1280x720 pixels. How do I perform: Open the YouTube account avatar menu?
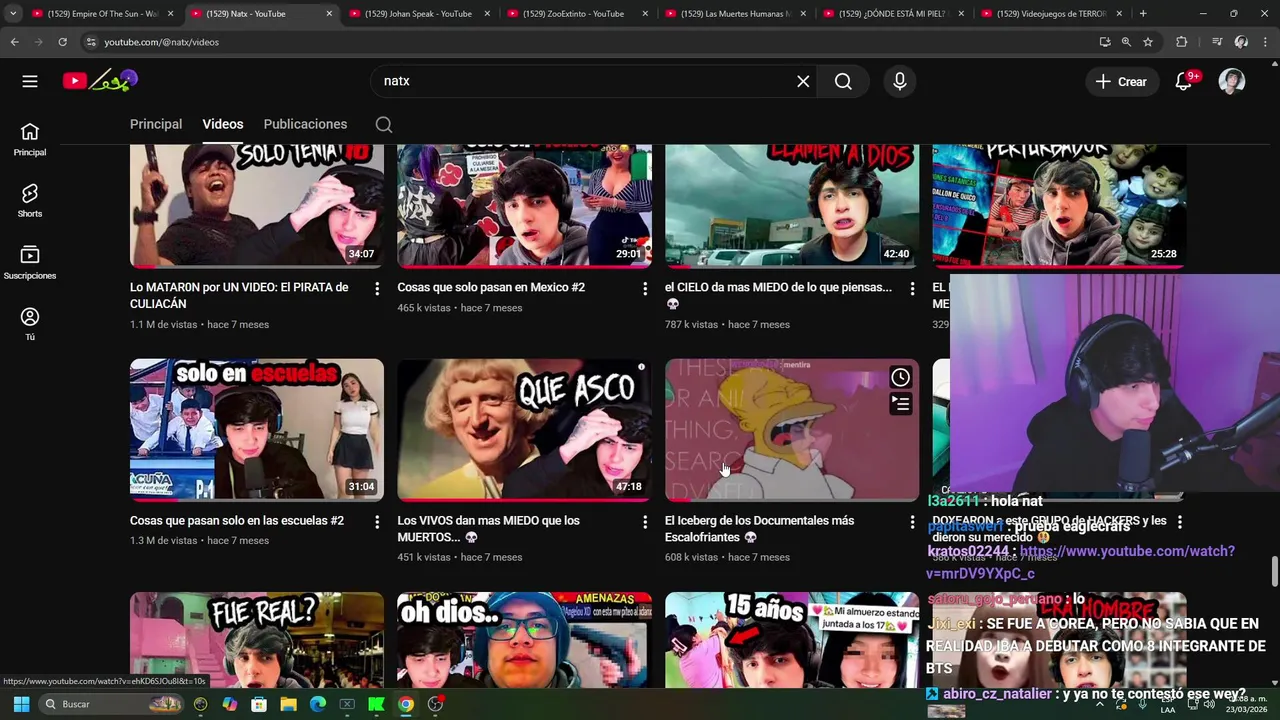point(1232,81)
